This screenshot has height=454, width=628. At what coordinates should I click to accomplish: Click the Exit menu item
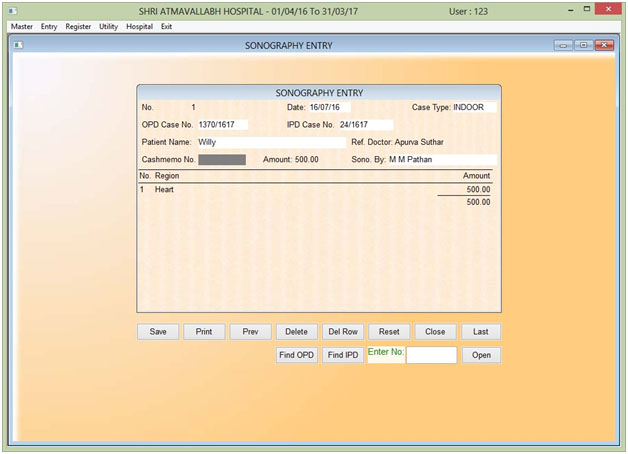click(166, 26)
